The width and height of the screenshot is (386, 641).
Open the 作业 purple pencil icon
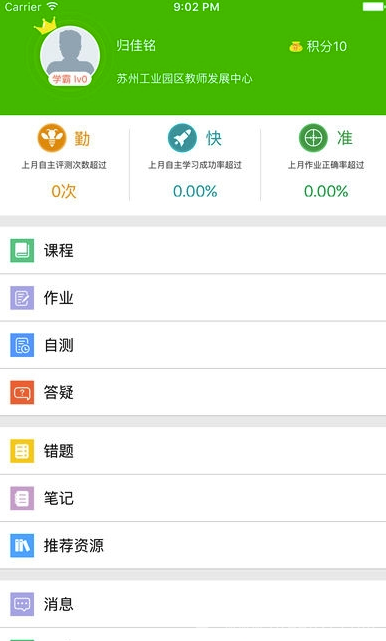click(22, 298)
